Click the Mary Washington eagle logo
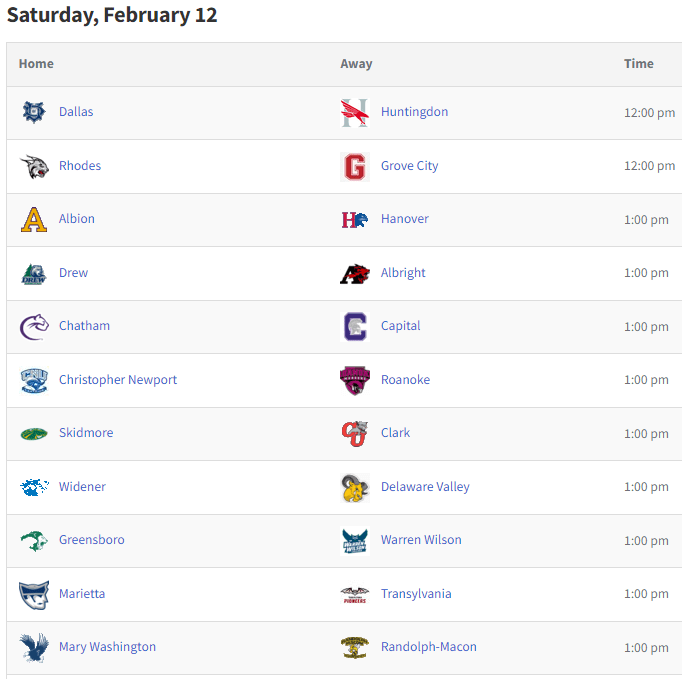The image size is (682, 679). [34, 648]
